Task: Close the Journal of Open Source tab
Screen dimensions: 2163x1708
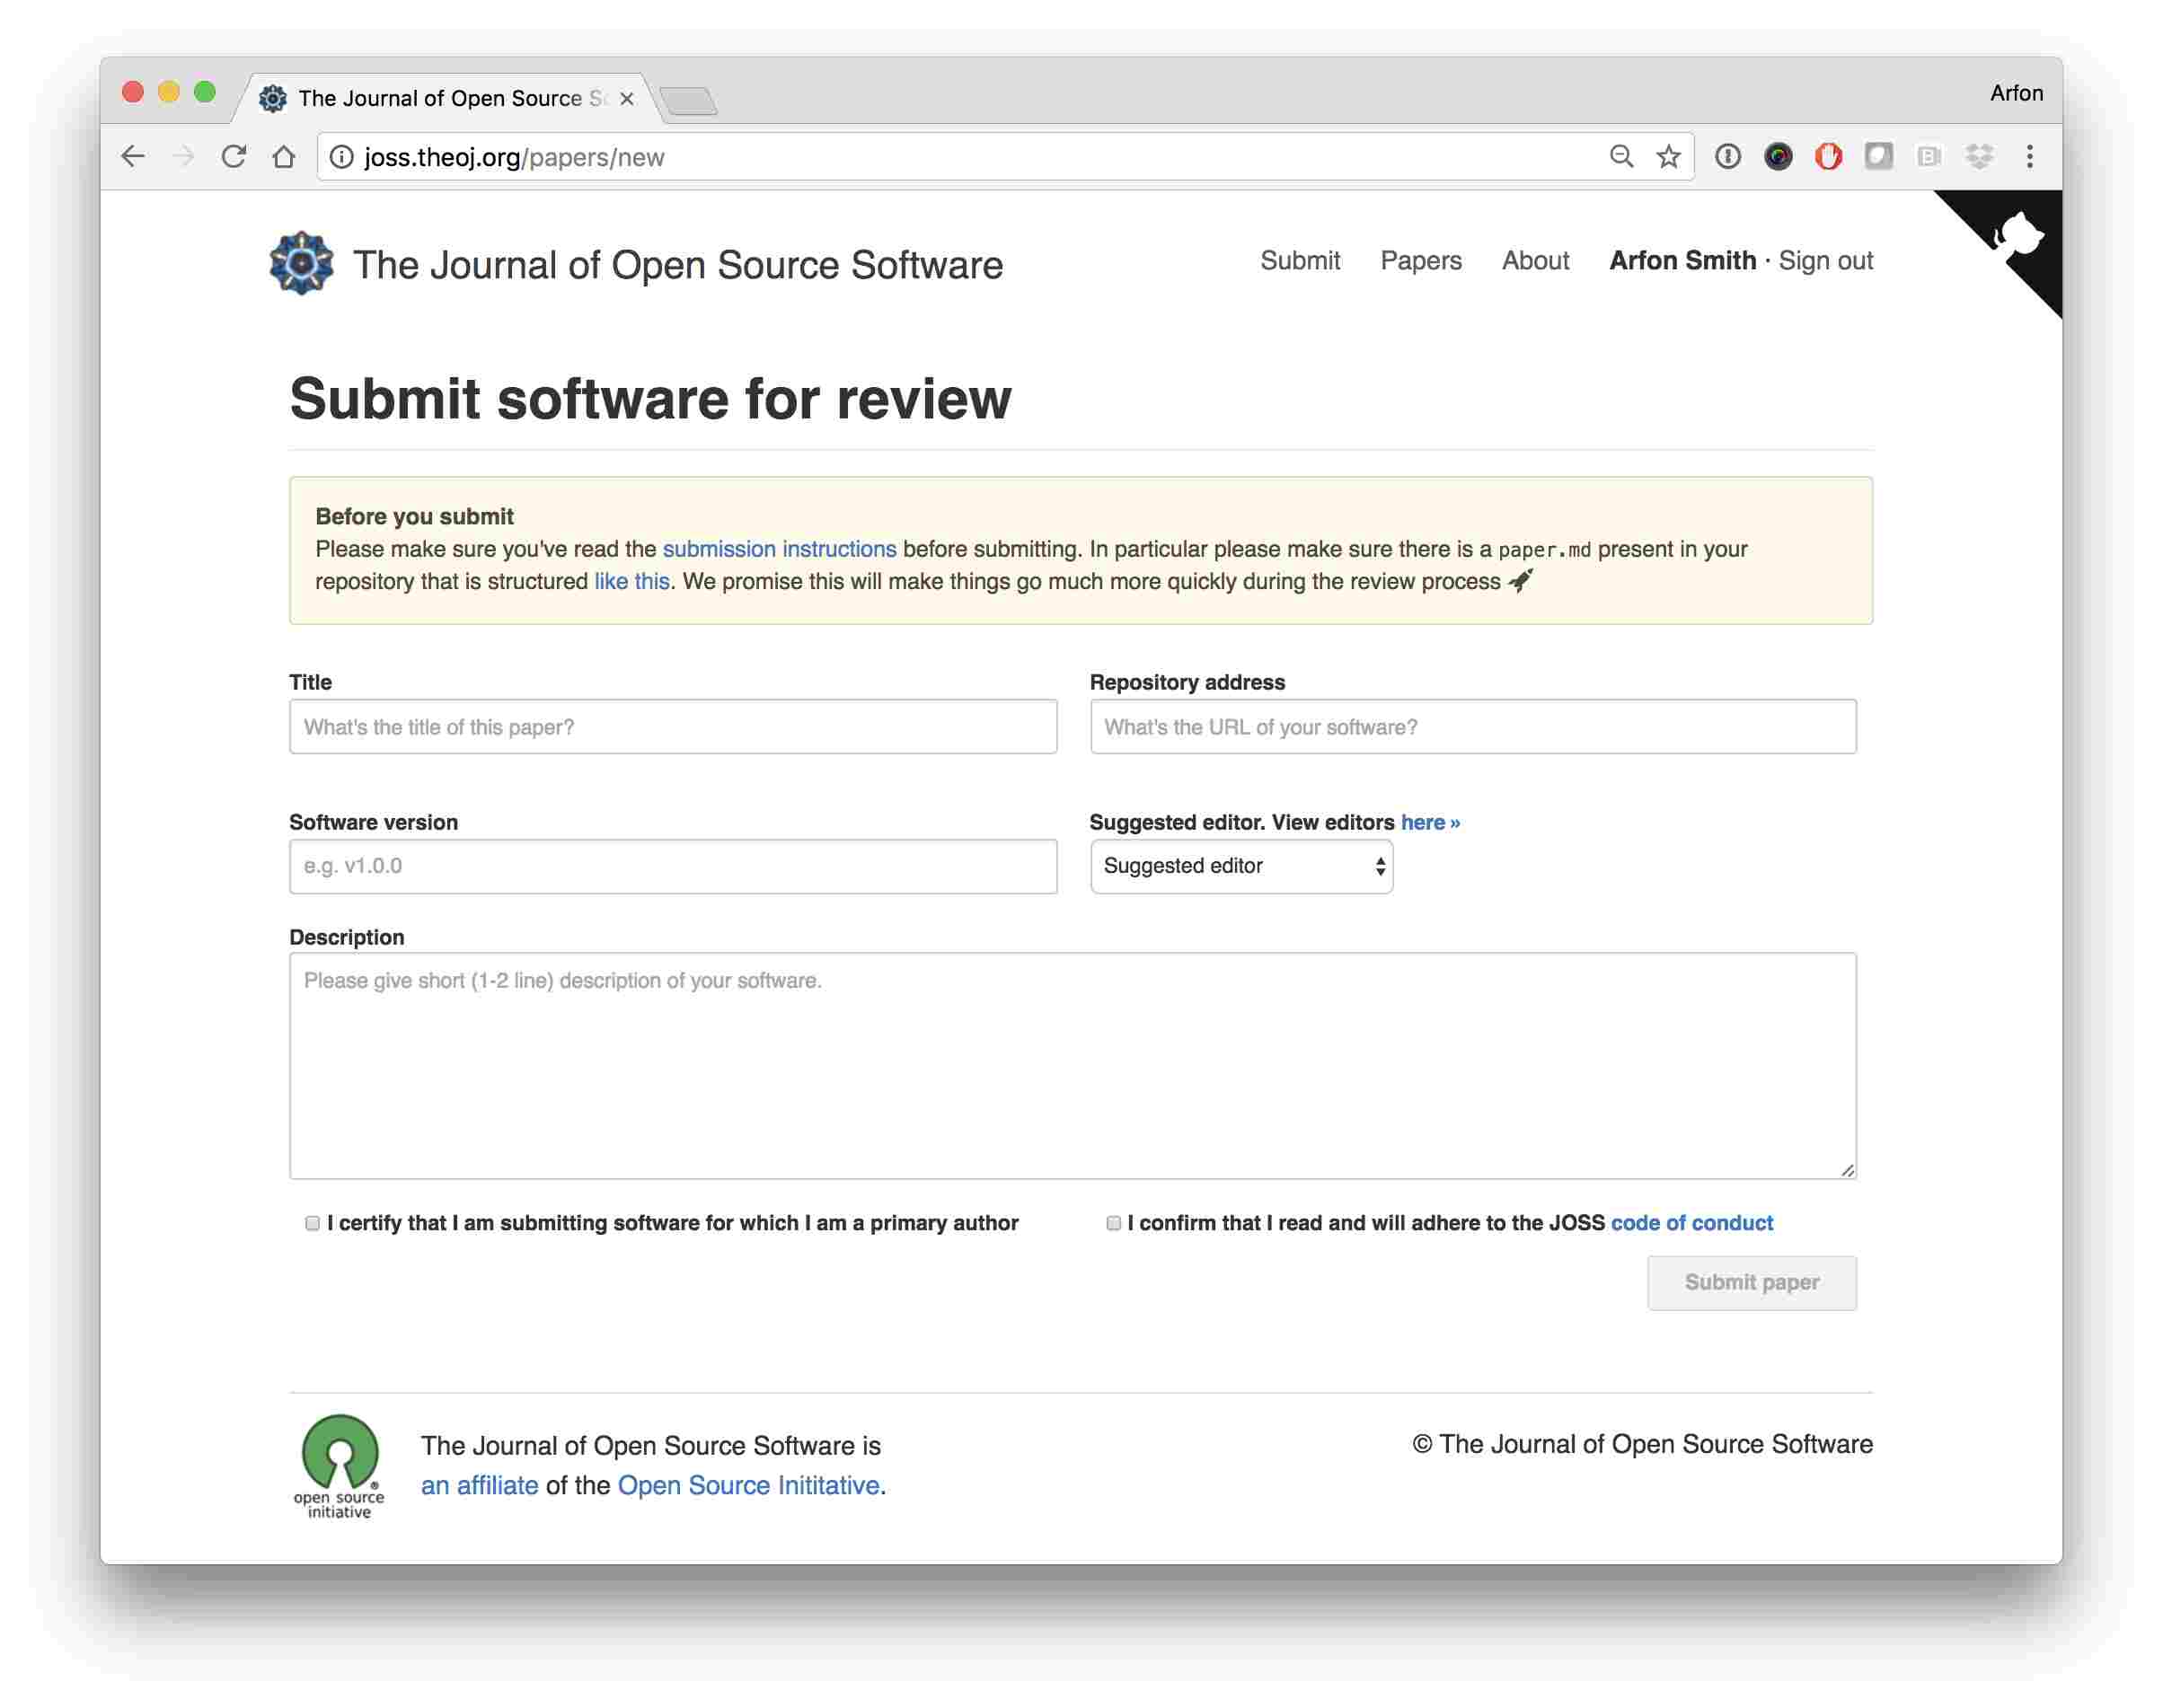Action: tap(627, 99)
